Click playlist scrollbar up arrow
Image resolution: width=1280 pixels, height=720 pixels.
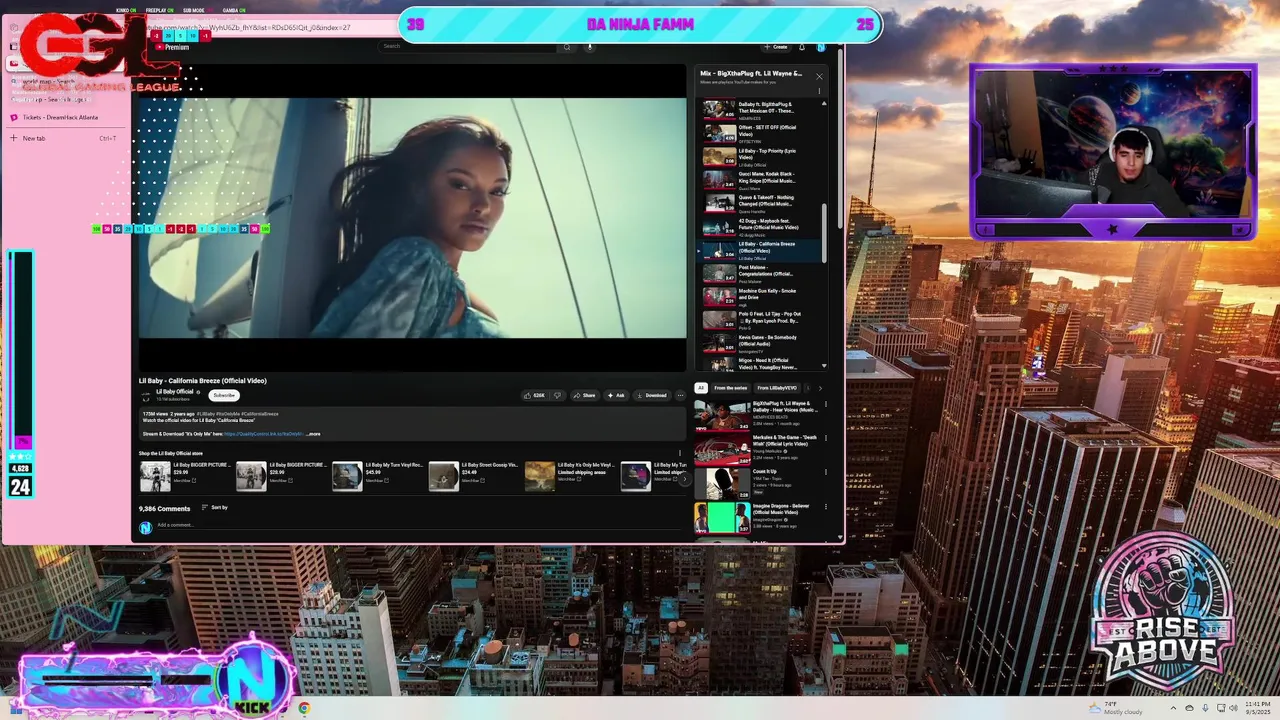(825, 102)
